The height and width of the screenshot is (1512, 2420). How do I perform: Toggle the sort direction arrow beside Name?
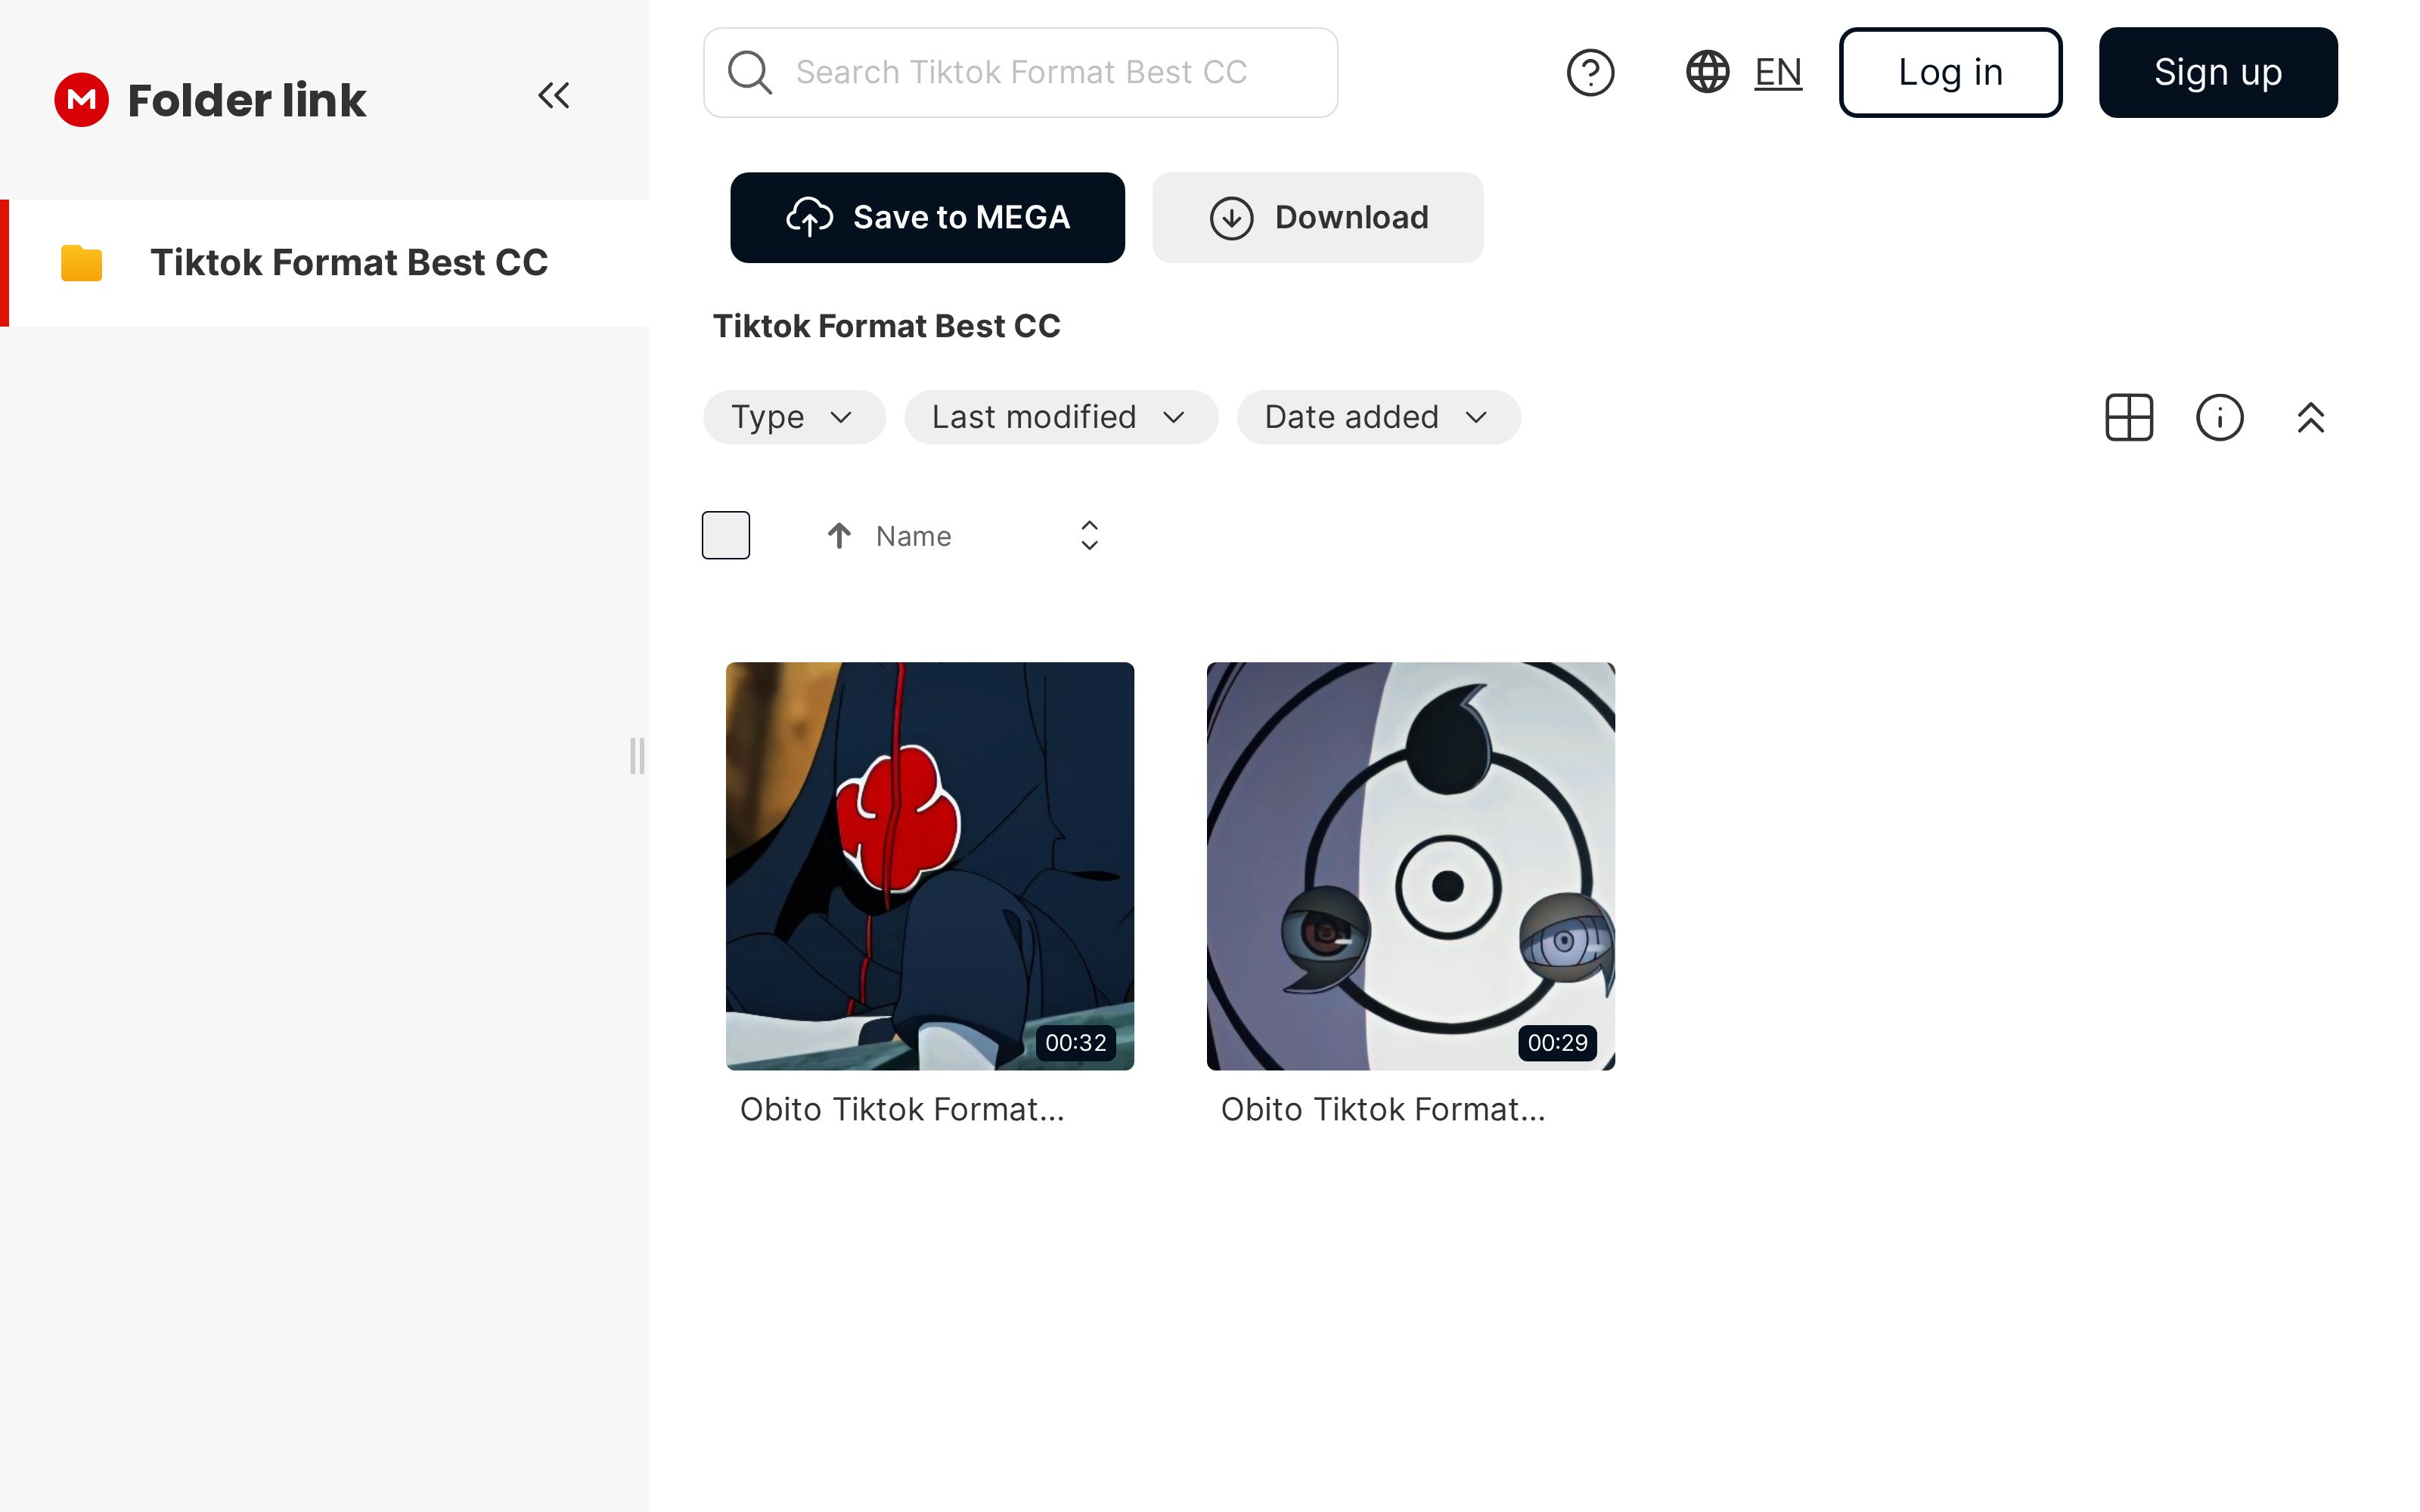[x=839, y=536]
